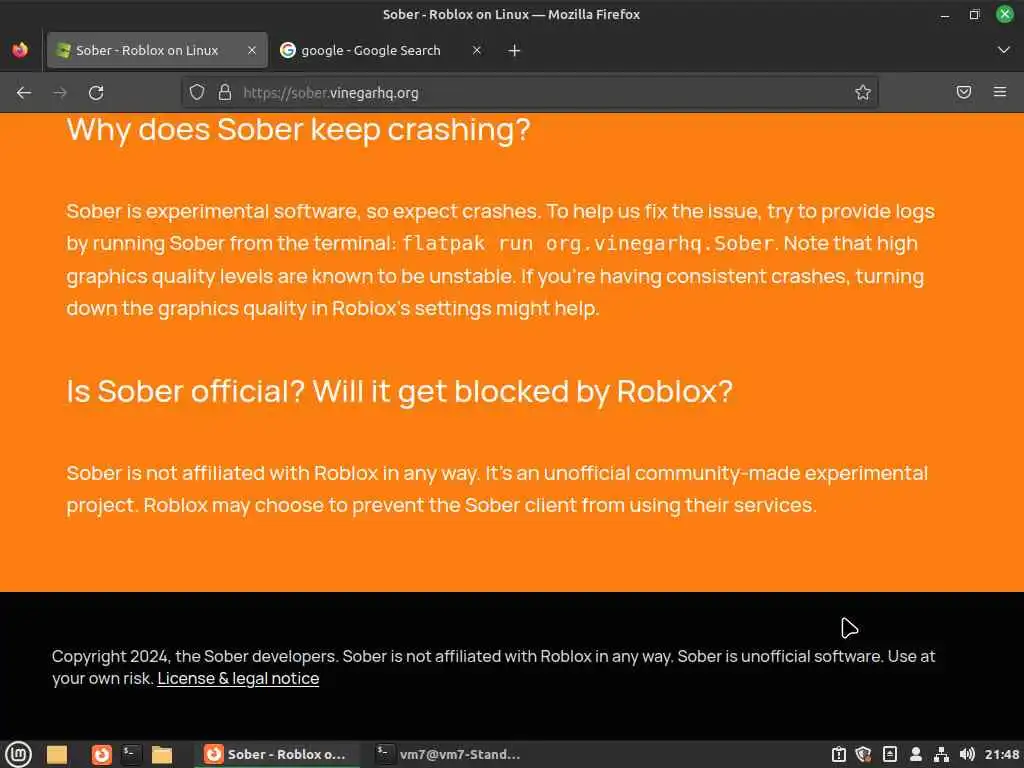This screenshot has height=768, width=1024.
Task: Bookmark this page with the star icon
Action: (x=863, y=92)
